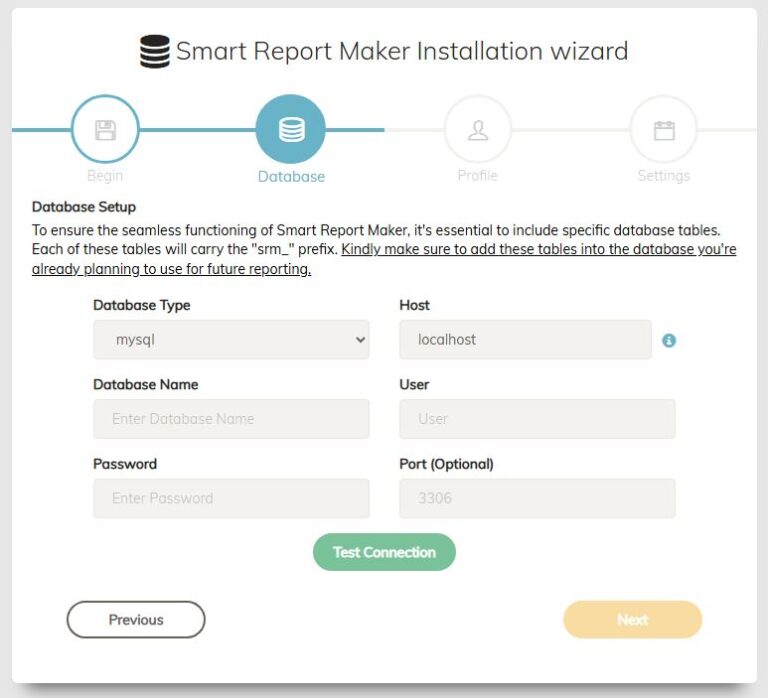This screenshot has height=698, width=768.
Task: Click the 'Database Name' label
Action: [145, 385]
